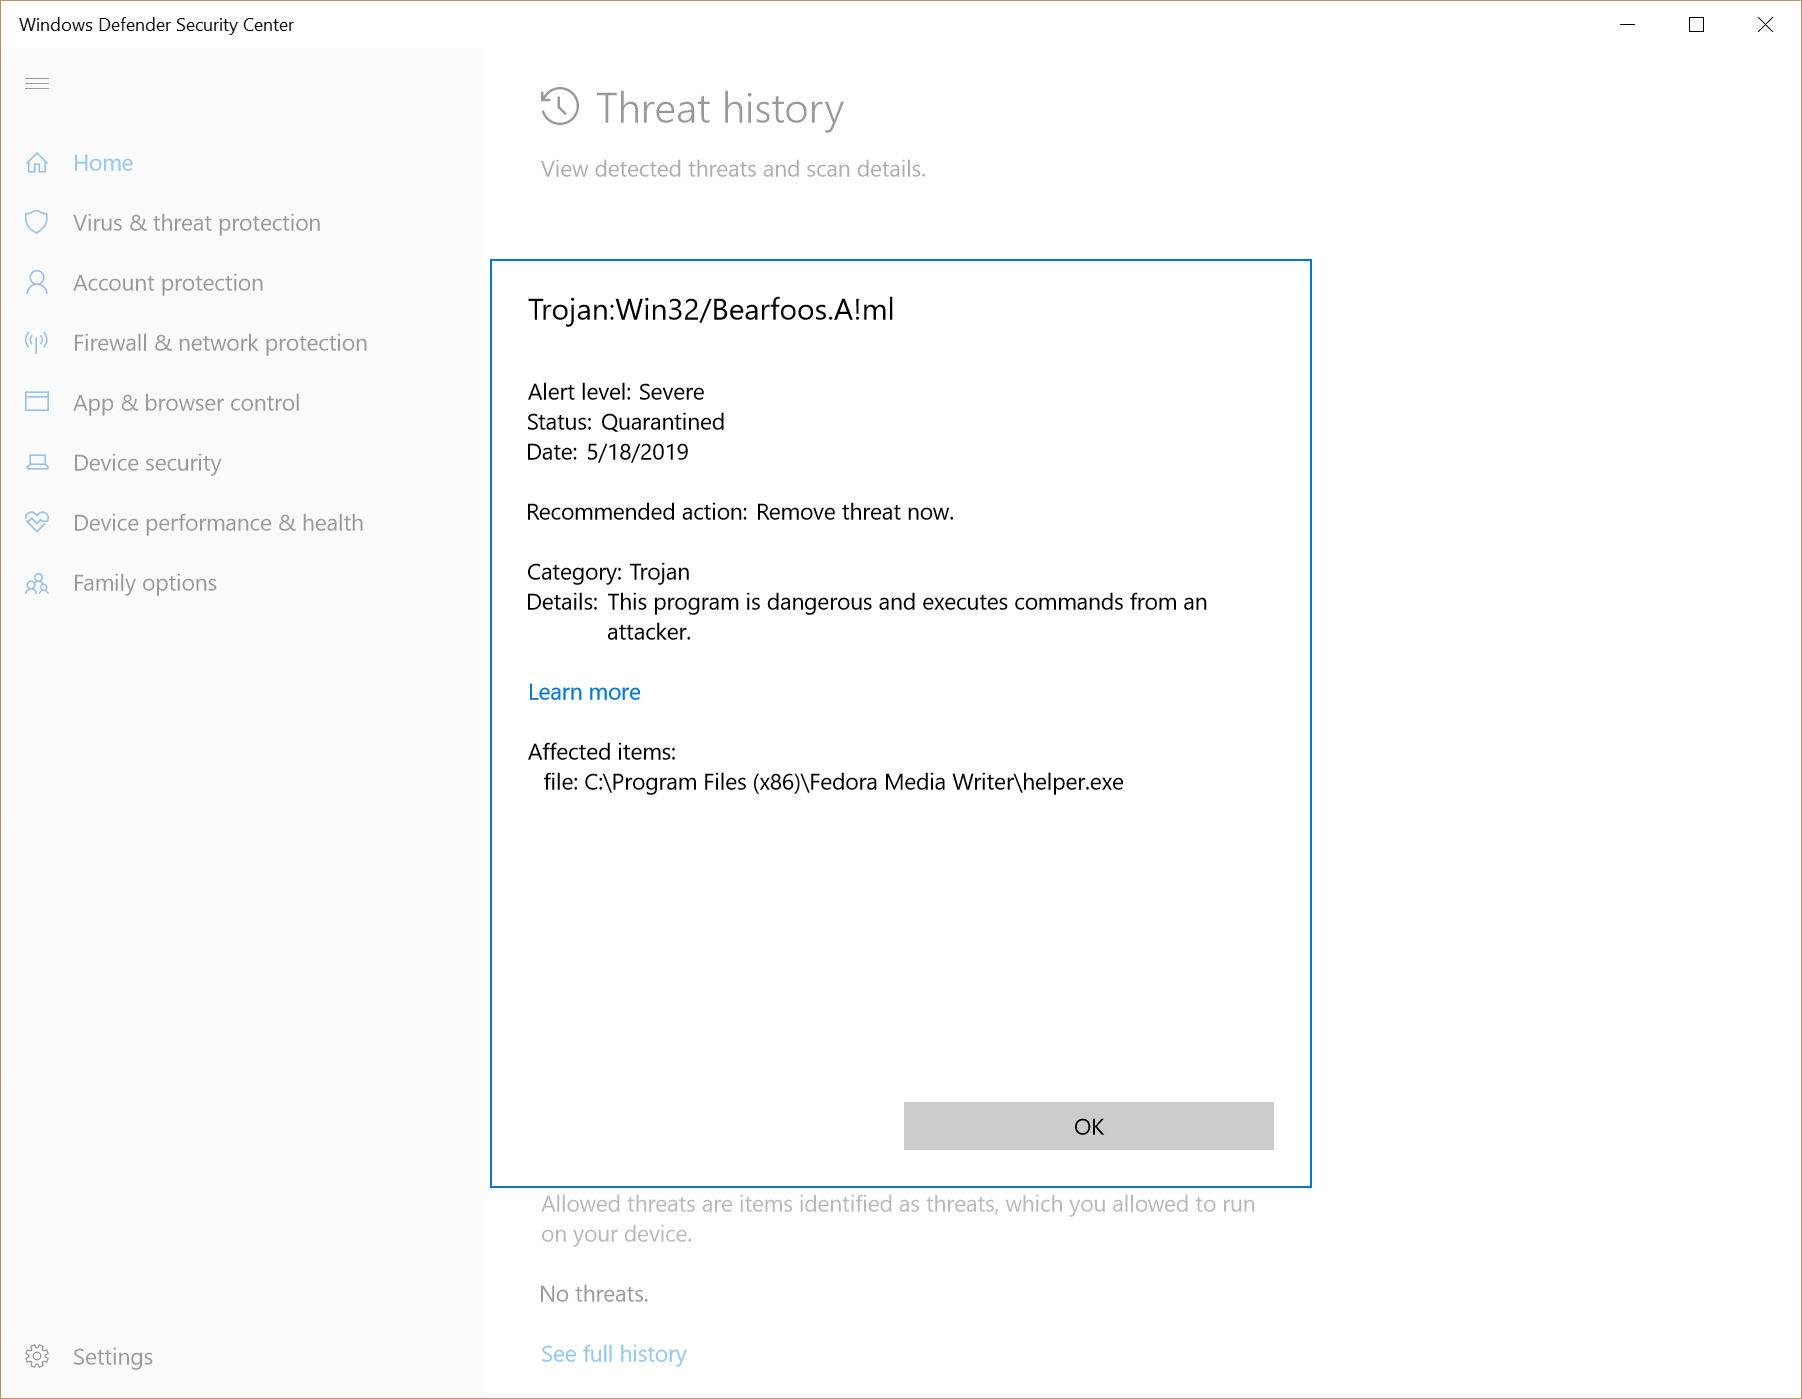
Task: Select the Home navigation entry
Action: 103,162
